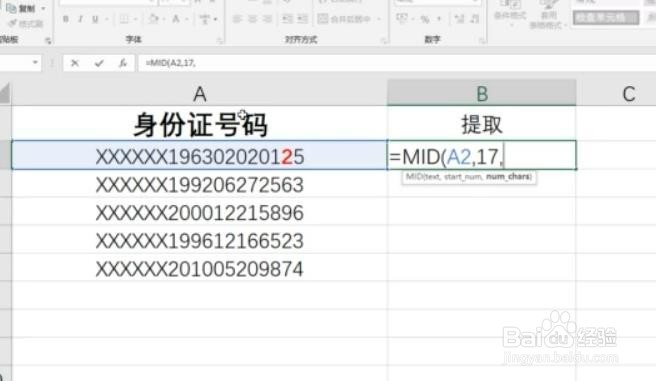Expand the Fill Color dropdown arrow
This screenshot has height=381, width=656.
tap(164, 19)
